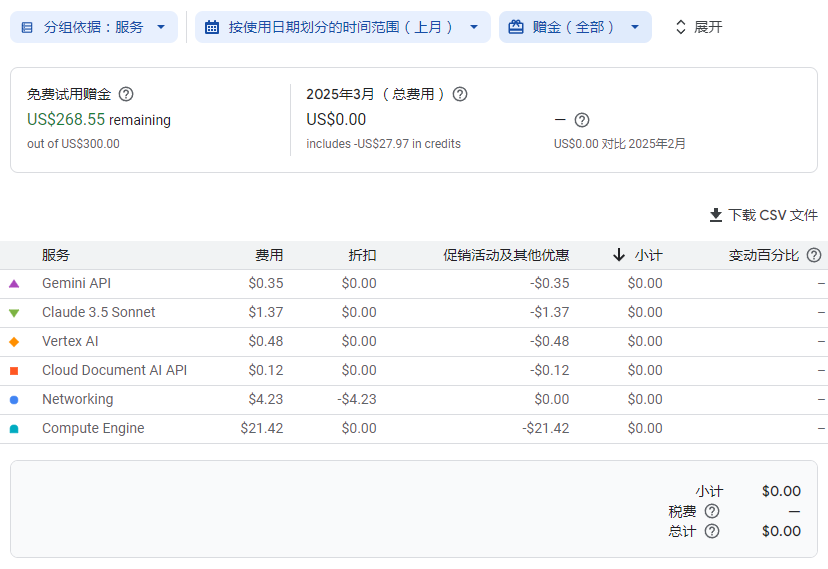This screenshot has width=828, height=569.
Task: Click help icon beside the dash comparison value
Action: click(x=582, y=120)
